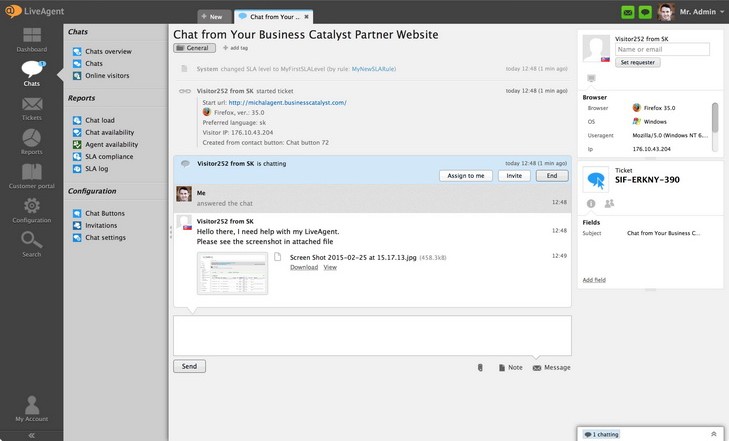
Task: Open the Configuration gear in sidebar
Action: (32, 210)
